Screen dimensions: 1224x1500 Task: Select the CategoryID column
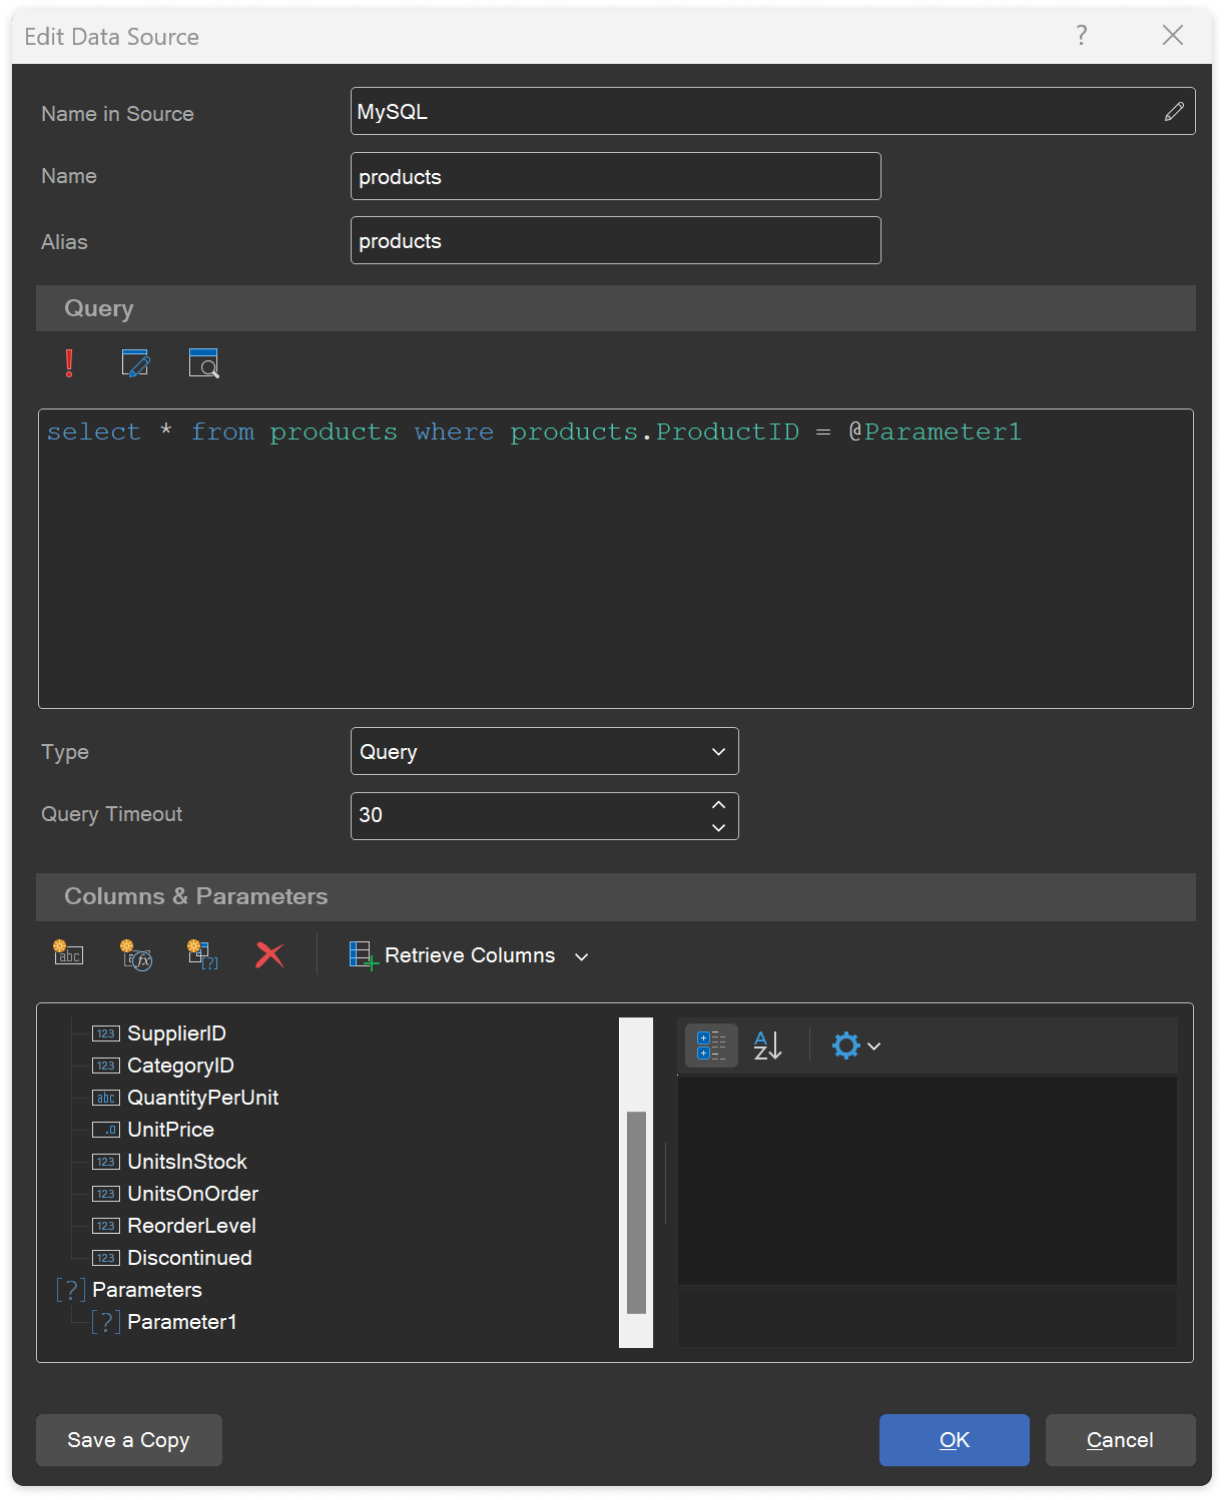[x=163, y=1065]
